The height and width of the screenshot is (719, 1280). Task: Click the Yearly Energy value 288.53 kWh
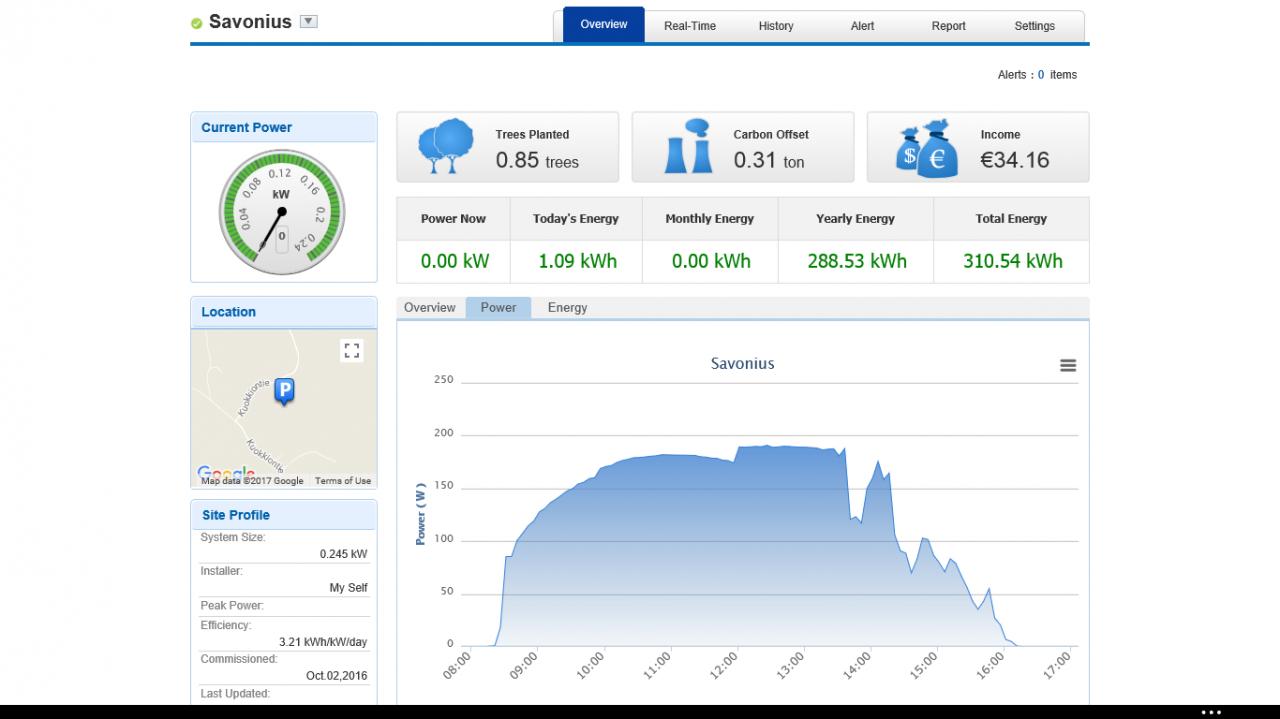coord(857,261)
